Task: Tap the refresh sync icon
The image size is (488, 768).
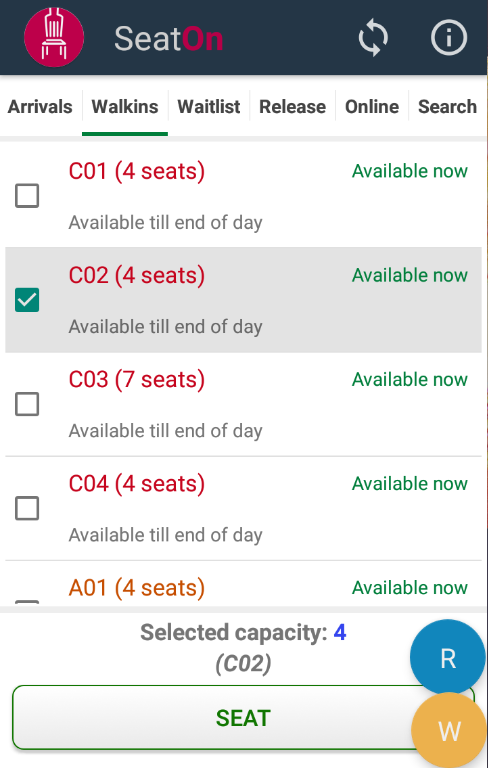Action: tap(373, 37)
